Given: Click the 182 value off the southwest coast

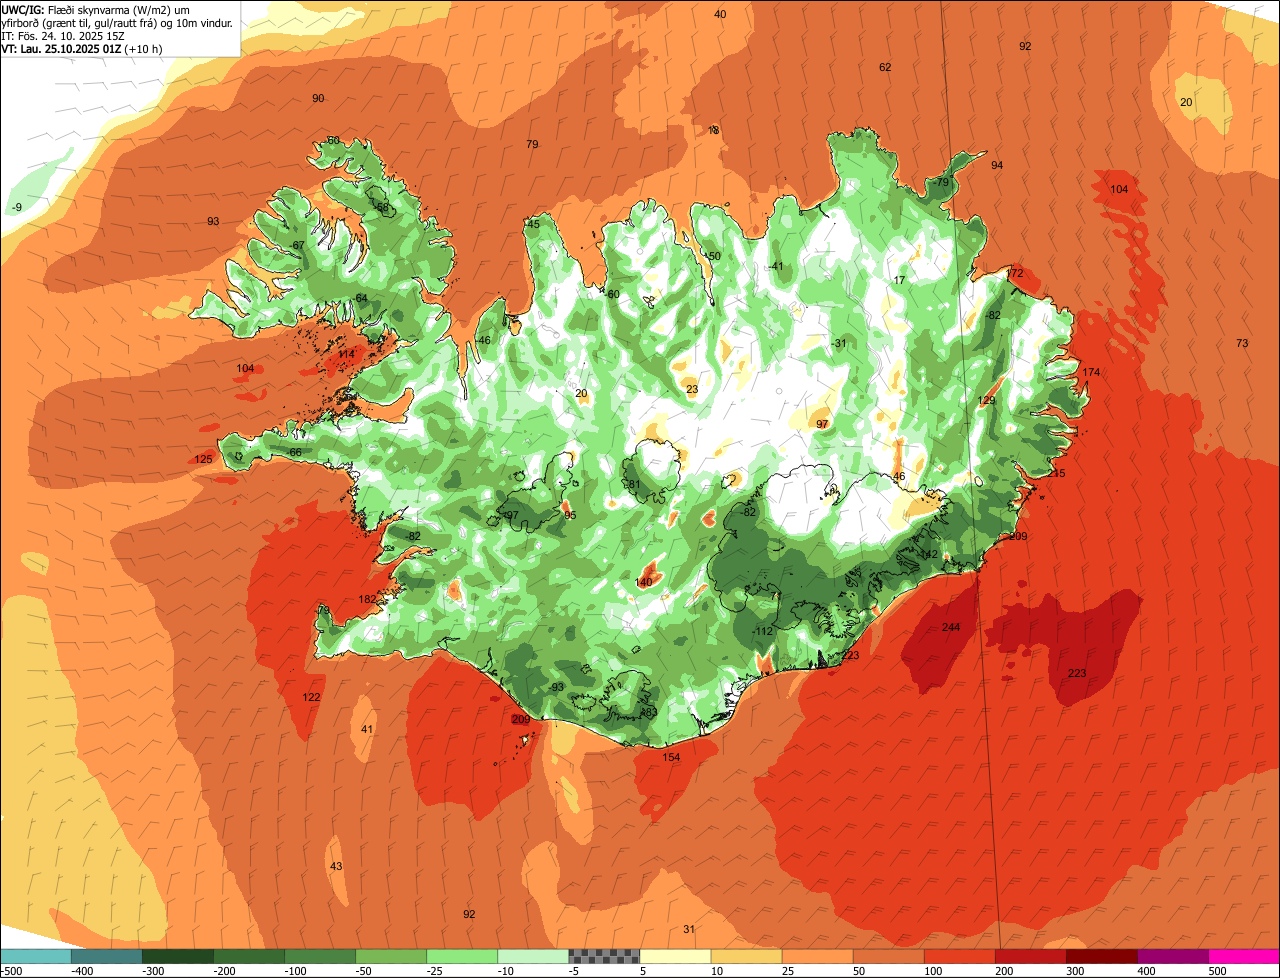Looking at the screenshot, I should coord(367,599).
